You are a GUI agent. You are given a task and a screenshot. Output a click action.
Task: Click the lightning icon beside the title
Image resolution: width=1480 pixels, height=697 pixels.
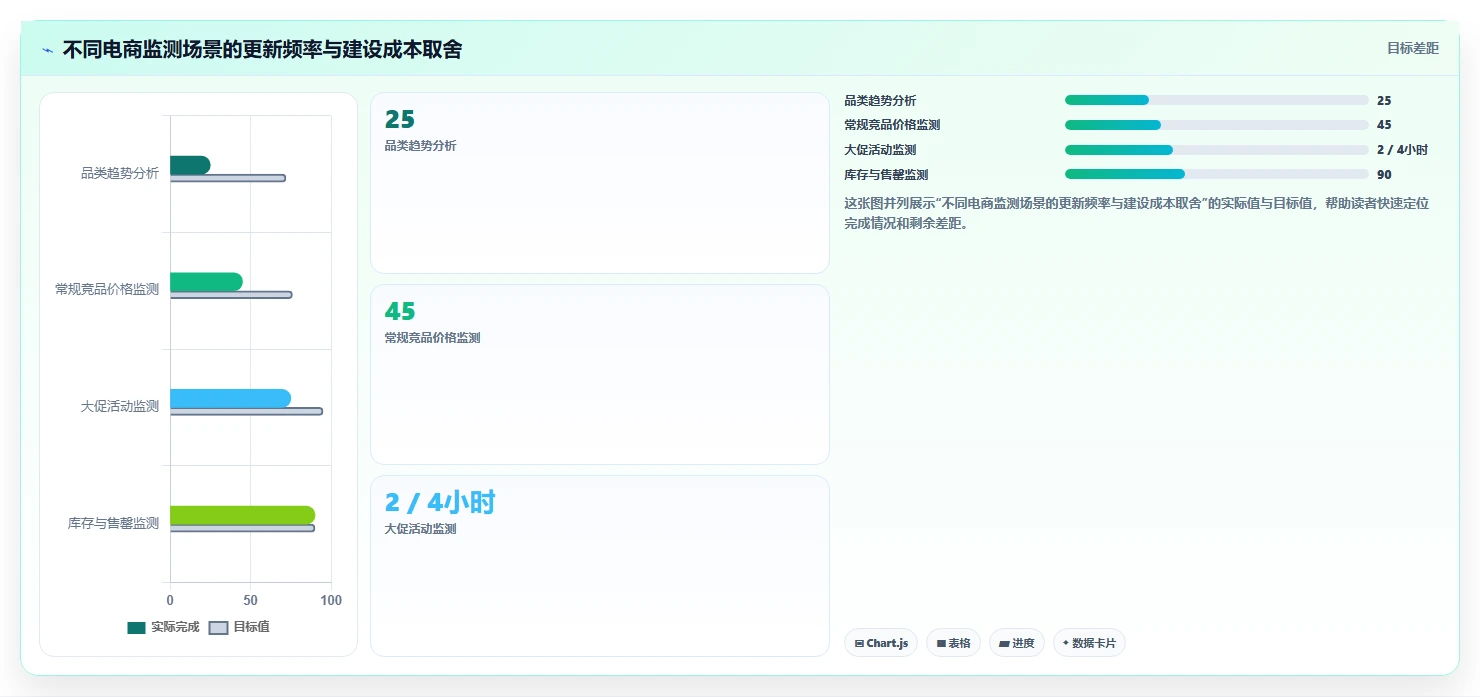48,50
